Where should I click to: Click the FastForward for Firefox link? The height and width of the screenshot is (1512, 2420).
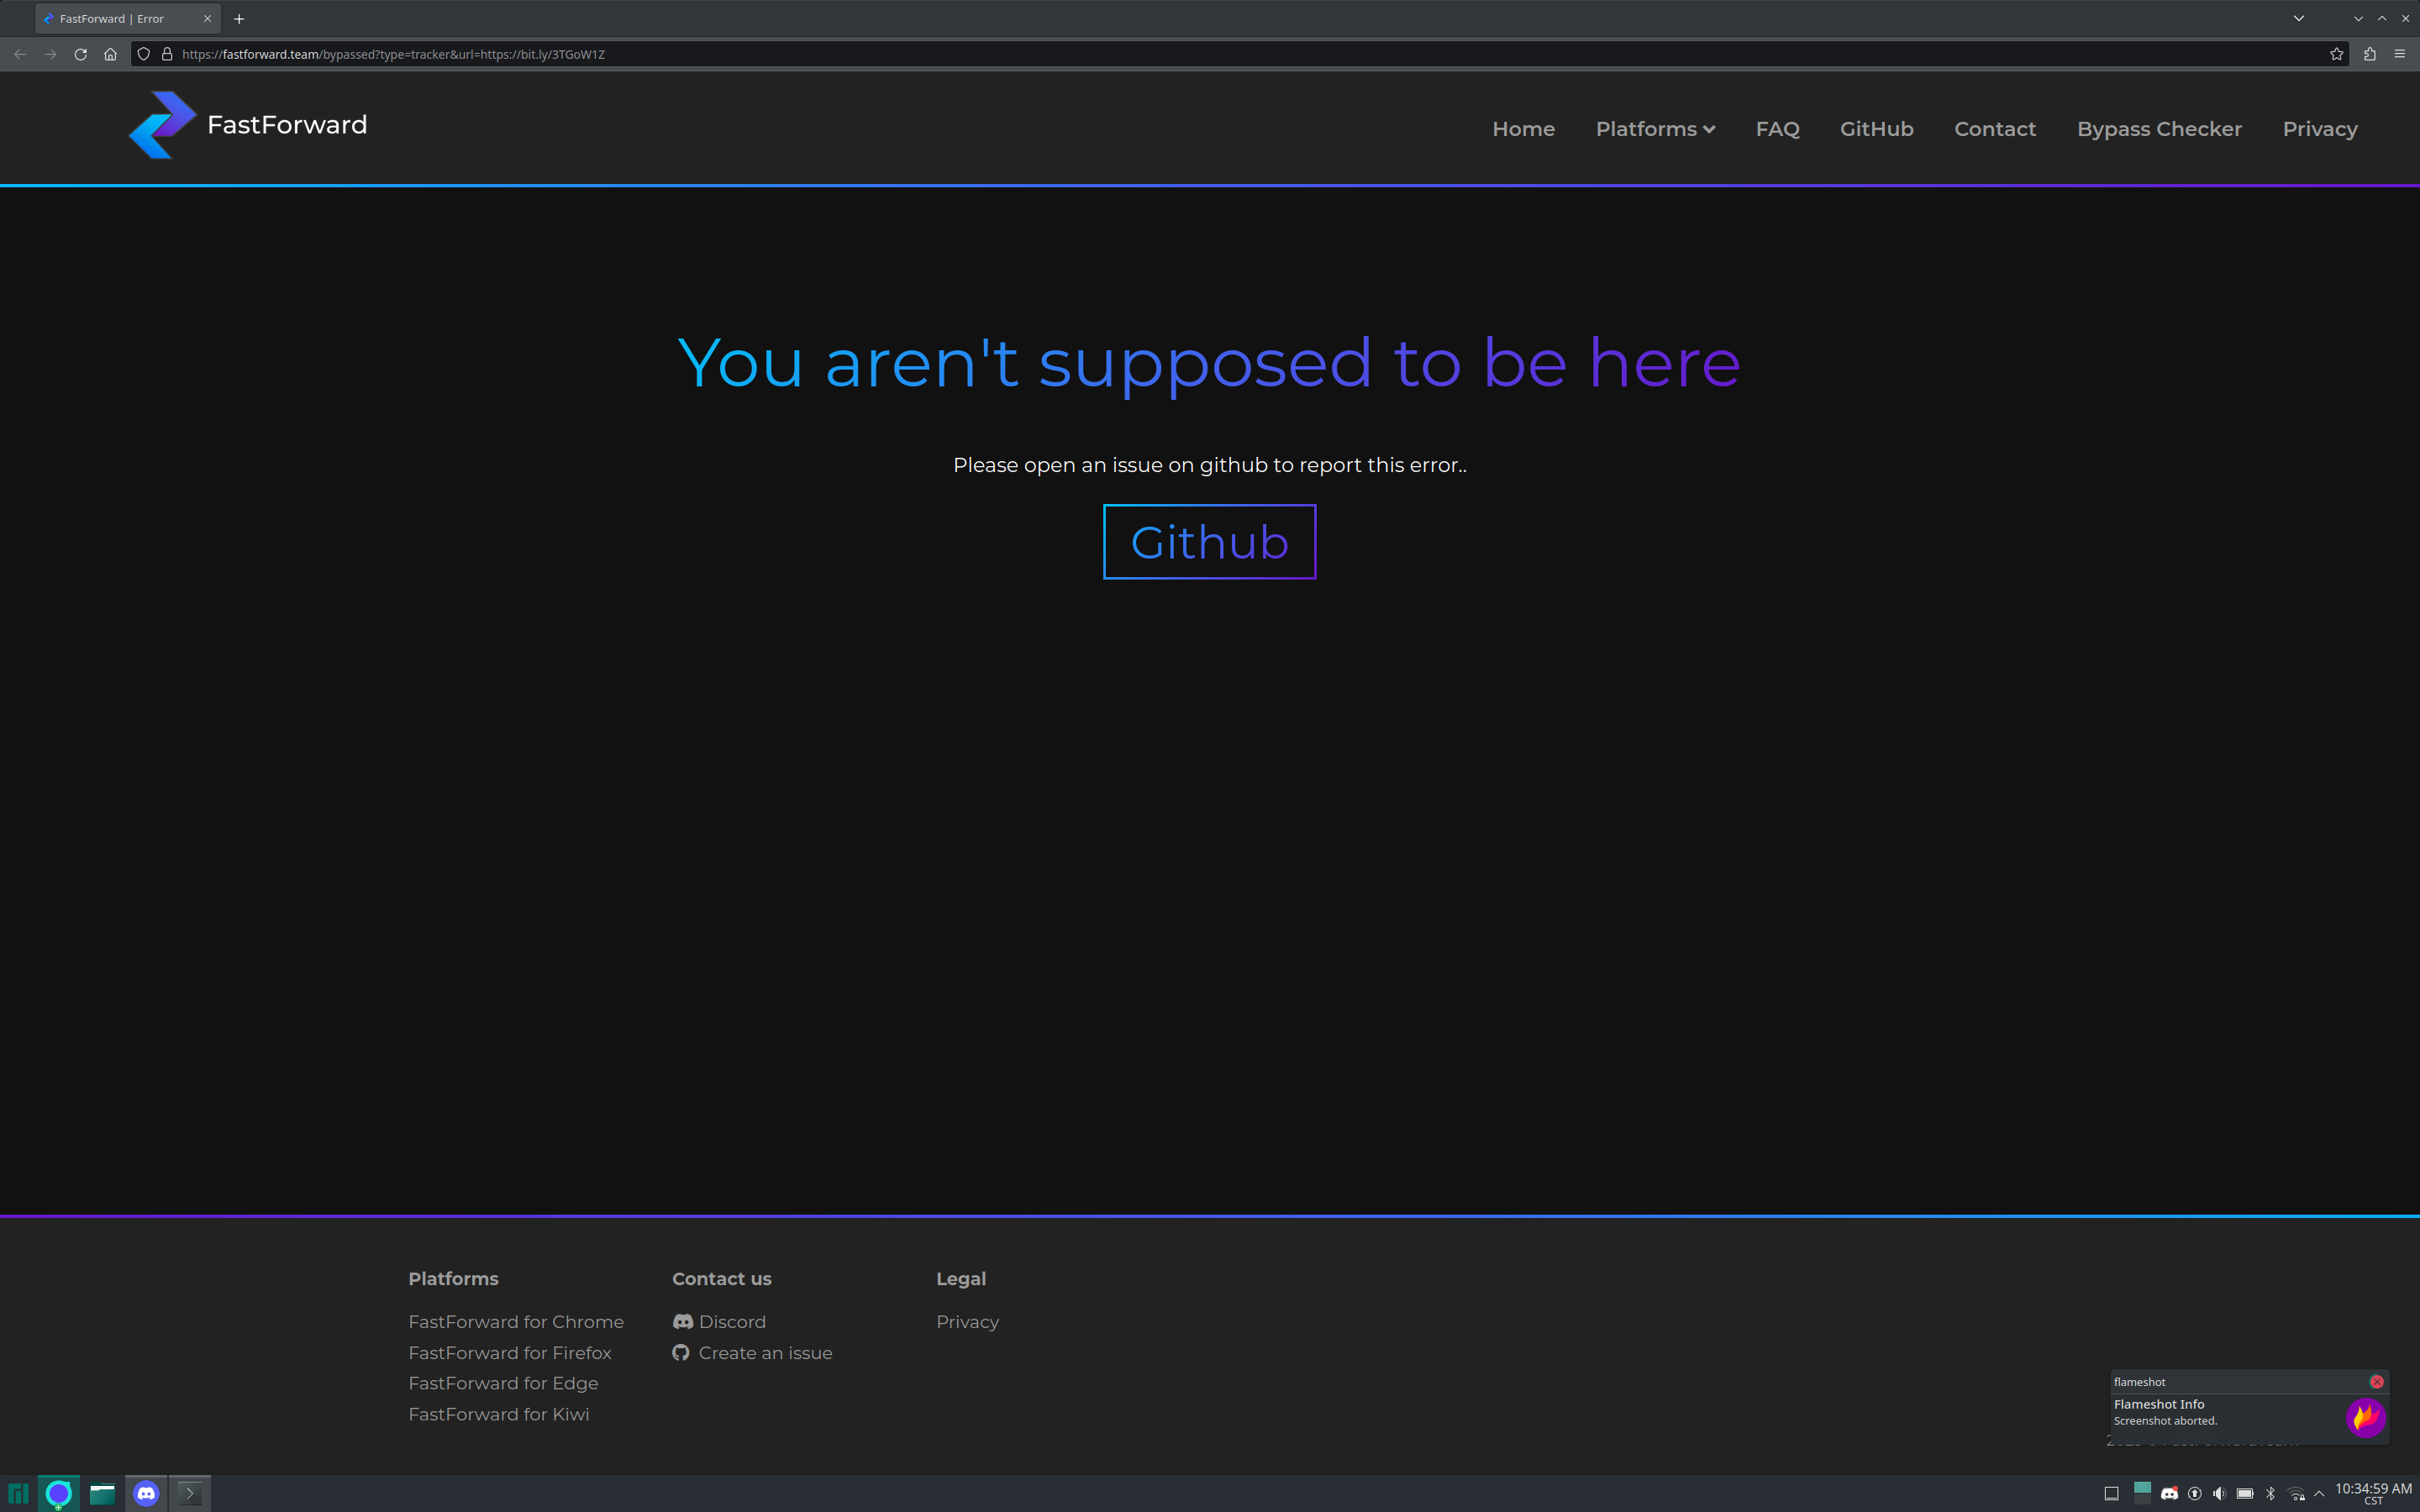(511, 1352)
